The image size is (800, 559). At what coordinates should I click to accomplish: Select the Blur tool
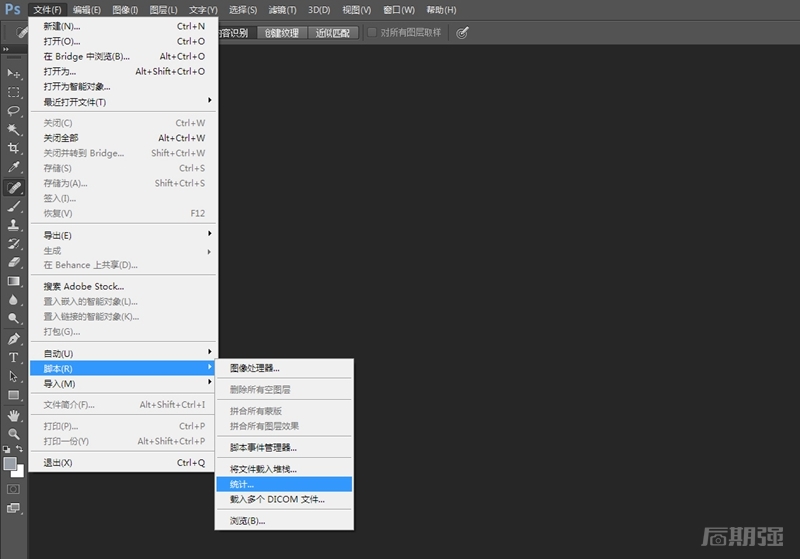14,300
